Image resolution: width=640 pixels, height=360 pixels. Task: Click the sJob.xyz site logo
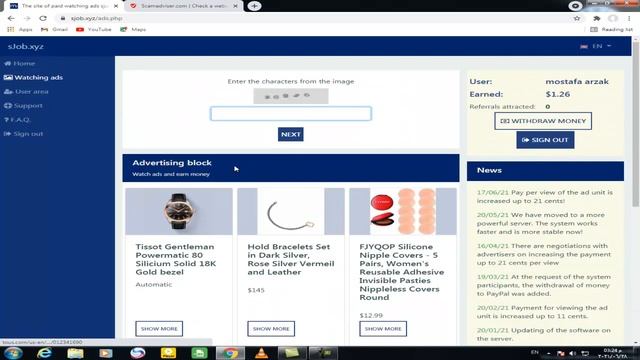coord(26,47)
